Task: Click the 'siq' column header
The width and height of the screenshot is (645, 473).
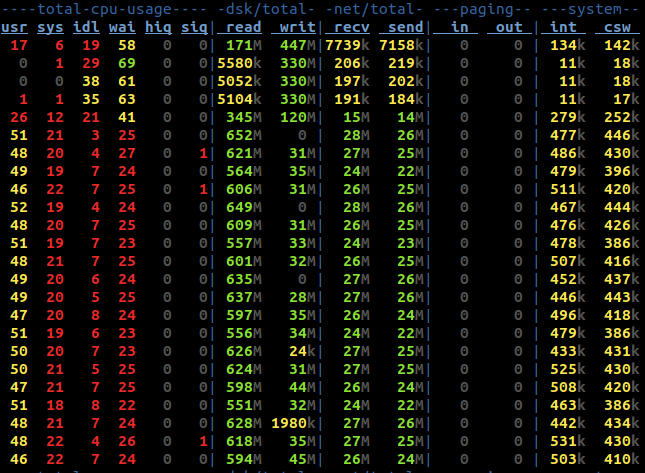Action: tap(194, 27)
